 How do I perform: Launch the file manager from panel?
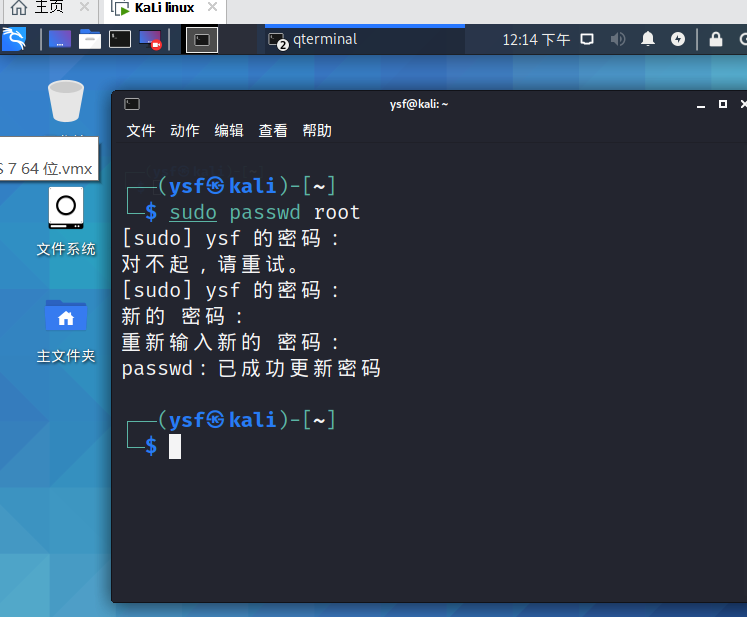pyautogui.click(x=90, y=39)
